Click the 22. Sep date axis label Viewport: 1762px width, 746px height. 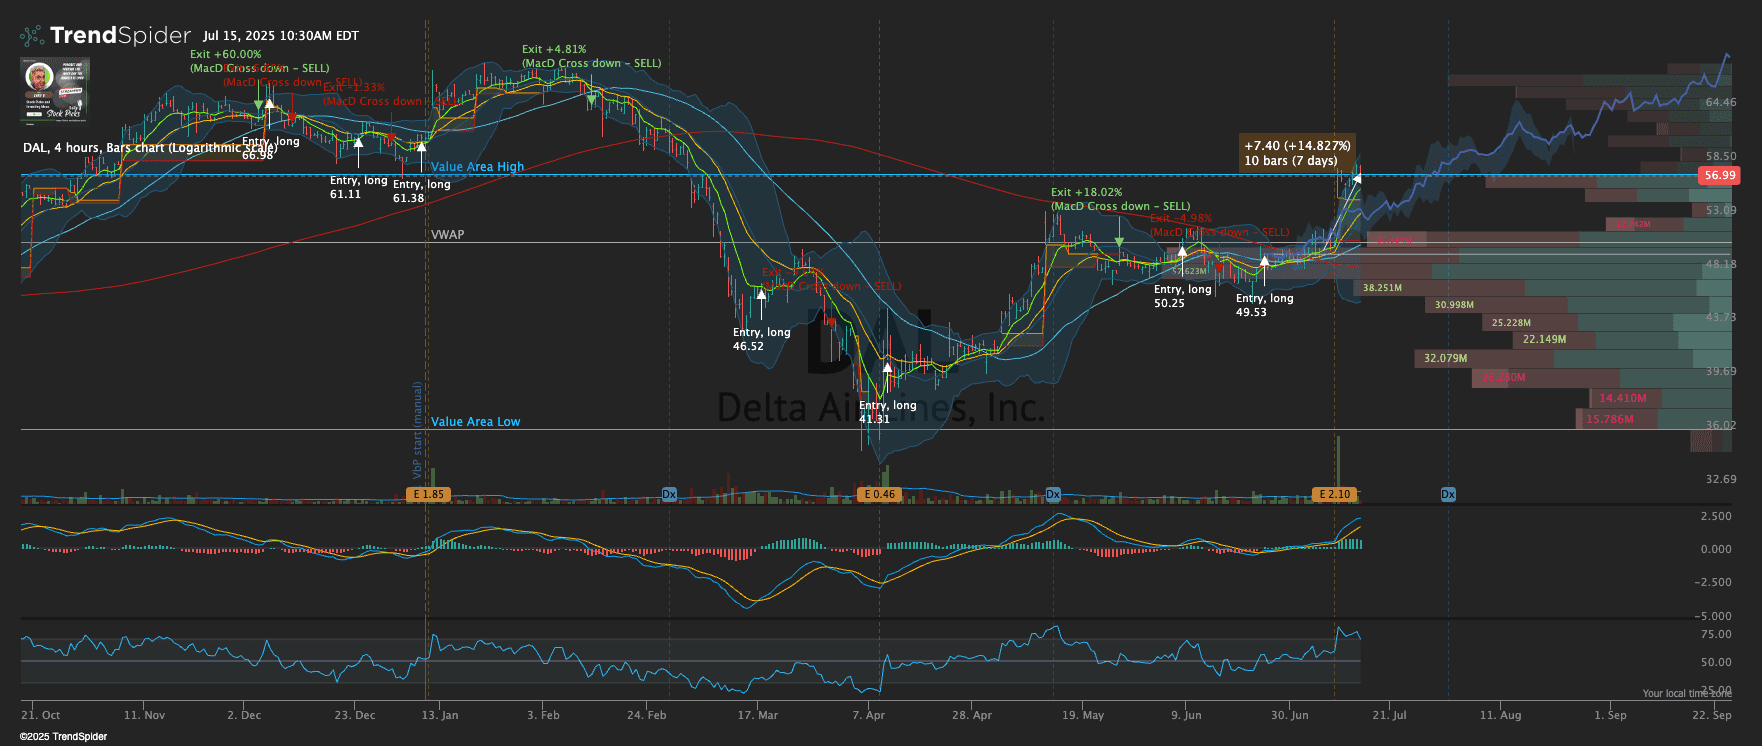pos(1712,716)
